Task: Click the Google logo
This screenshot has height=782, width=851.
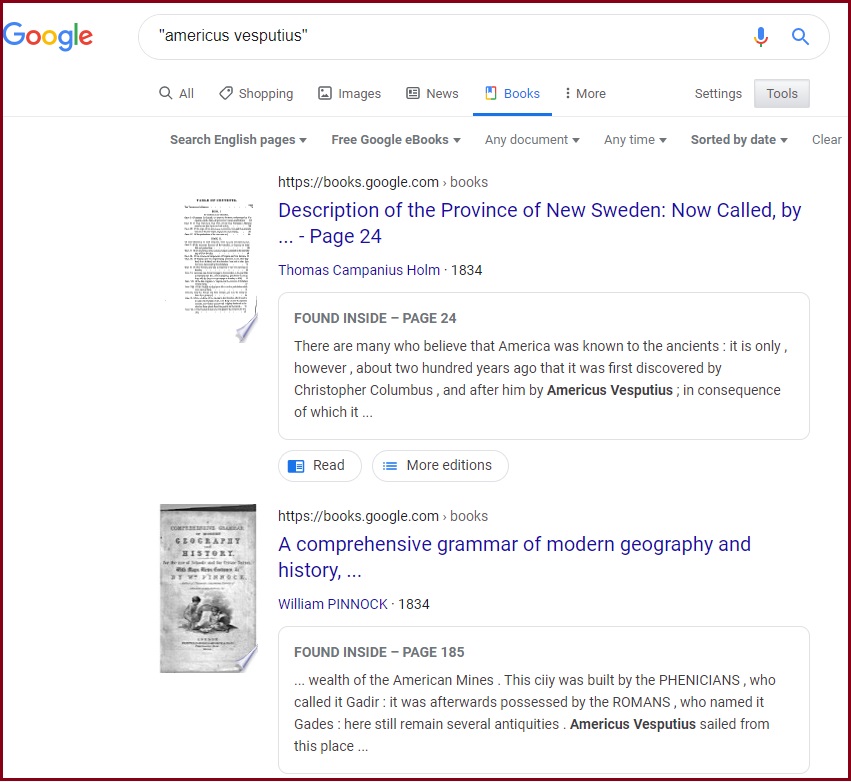Action: (x=48, y=36)
